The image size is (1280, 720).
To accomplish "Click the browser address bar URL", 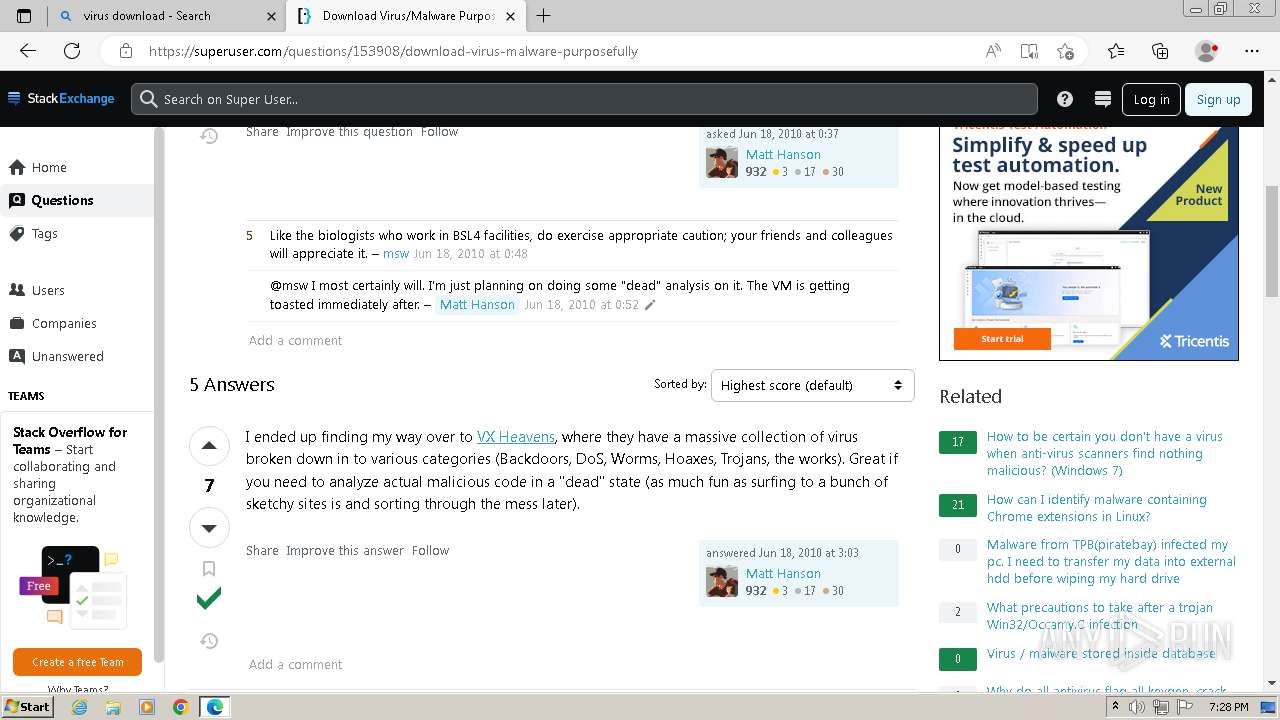I will [x=393, y=51].
